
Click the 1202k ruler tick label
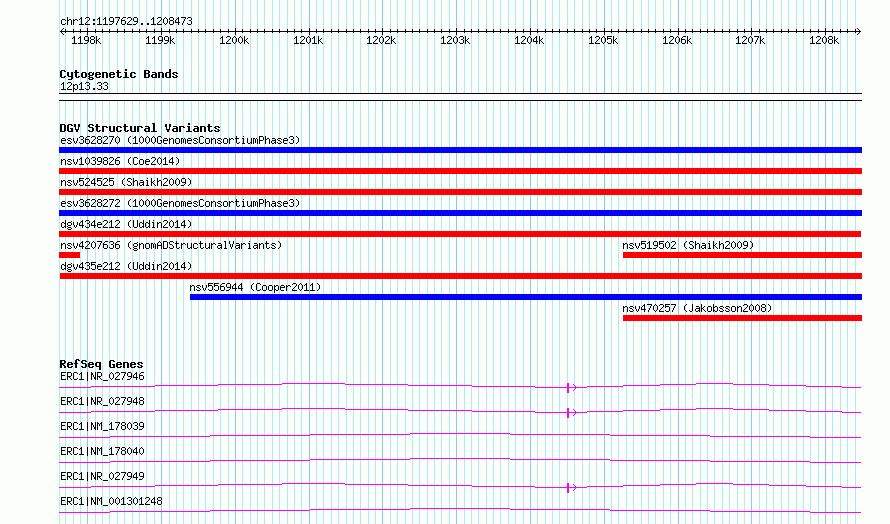381,40
